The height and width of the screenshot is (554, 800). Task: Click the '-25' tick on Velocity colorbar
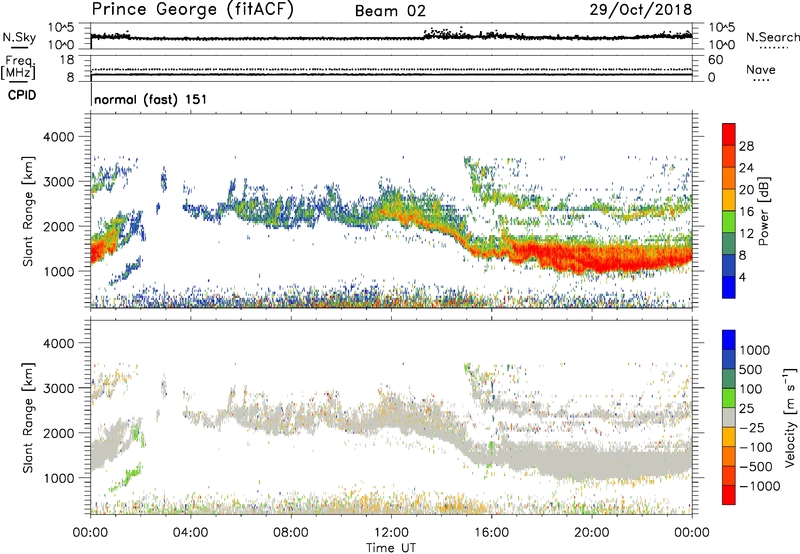click(x=752, y=427)
